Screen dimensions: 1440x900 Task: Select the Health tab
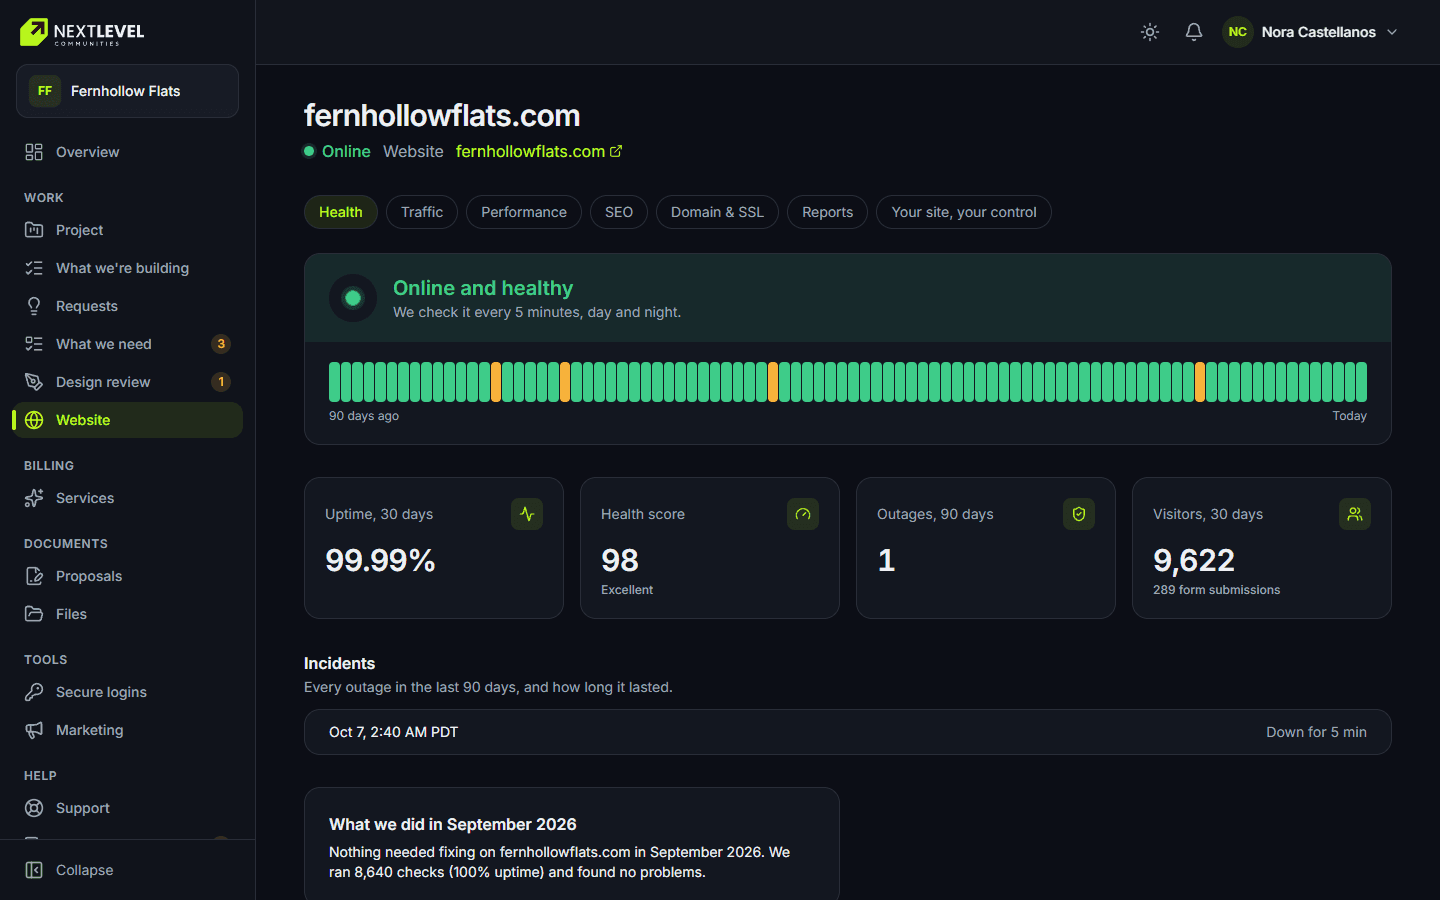click(341, 212)
